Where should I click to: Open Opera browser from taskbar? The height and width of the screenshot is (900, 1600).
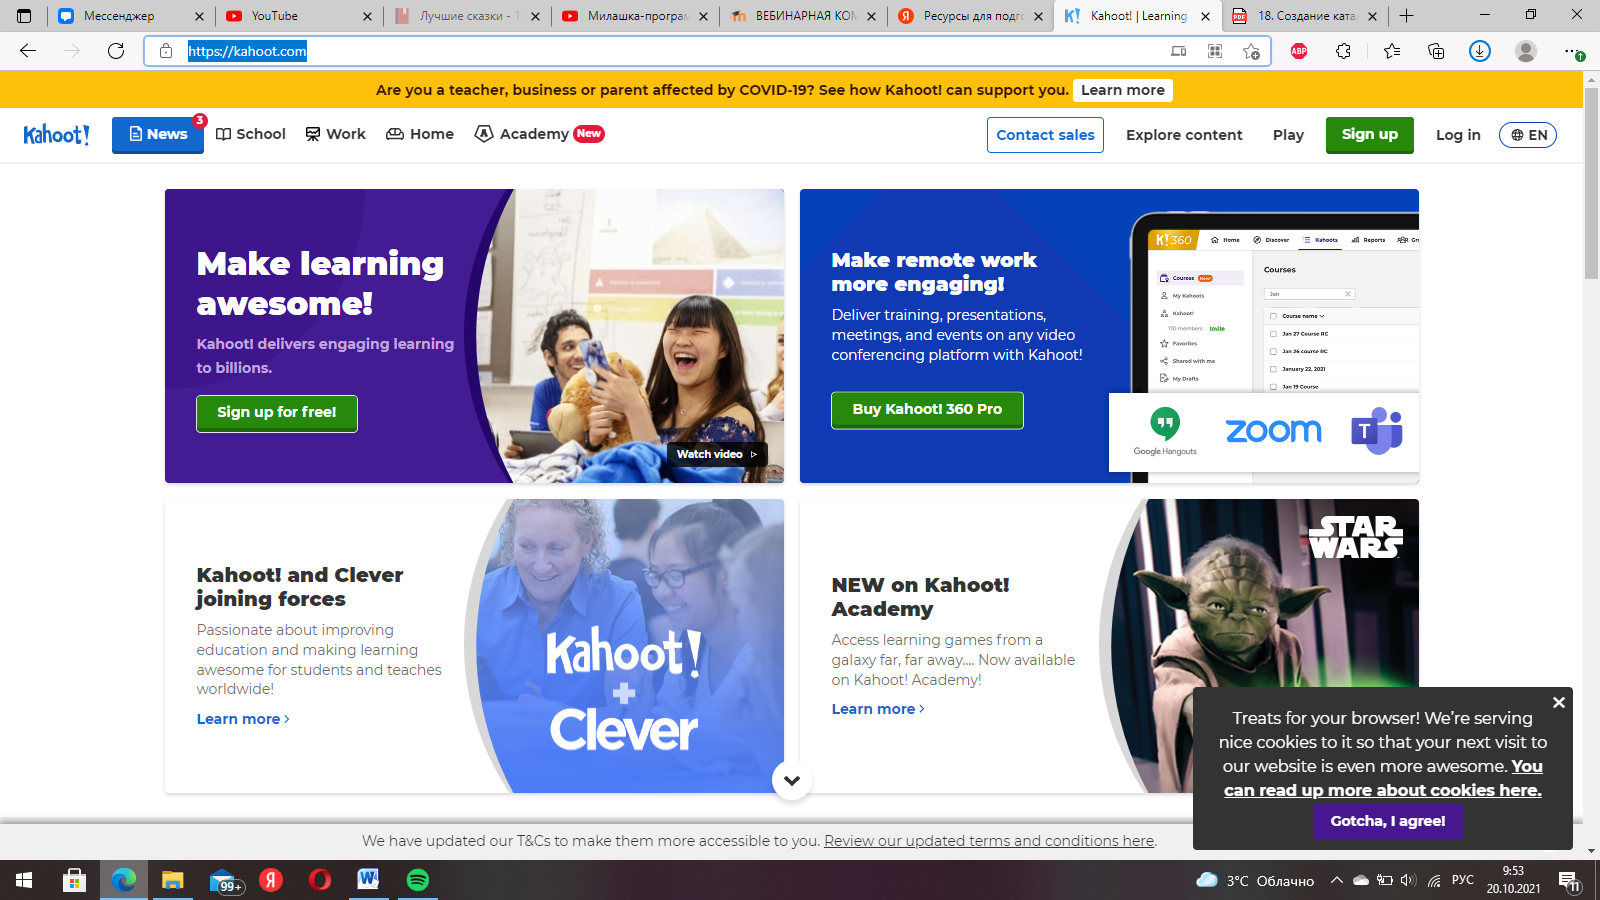pyautogui.click(x=320, y=880)
